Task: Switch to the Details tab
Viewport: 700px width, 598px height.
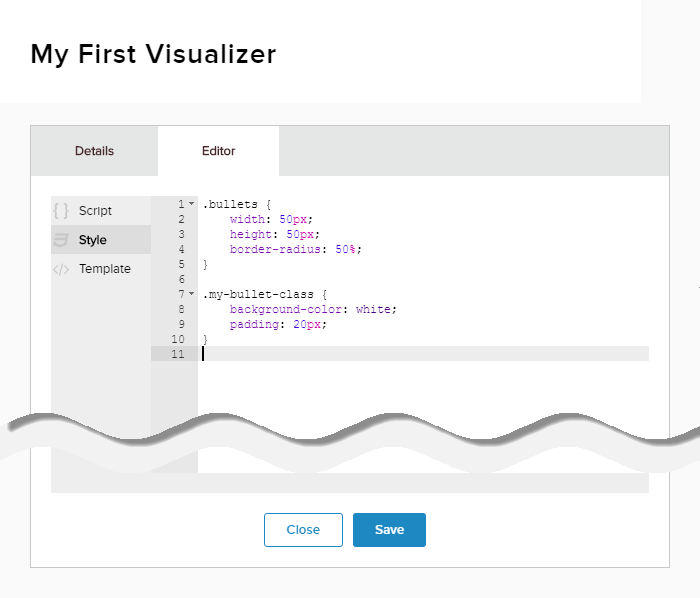Action: pyautogui.click(x=94, y=151)
